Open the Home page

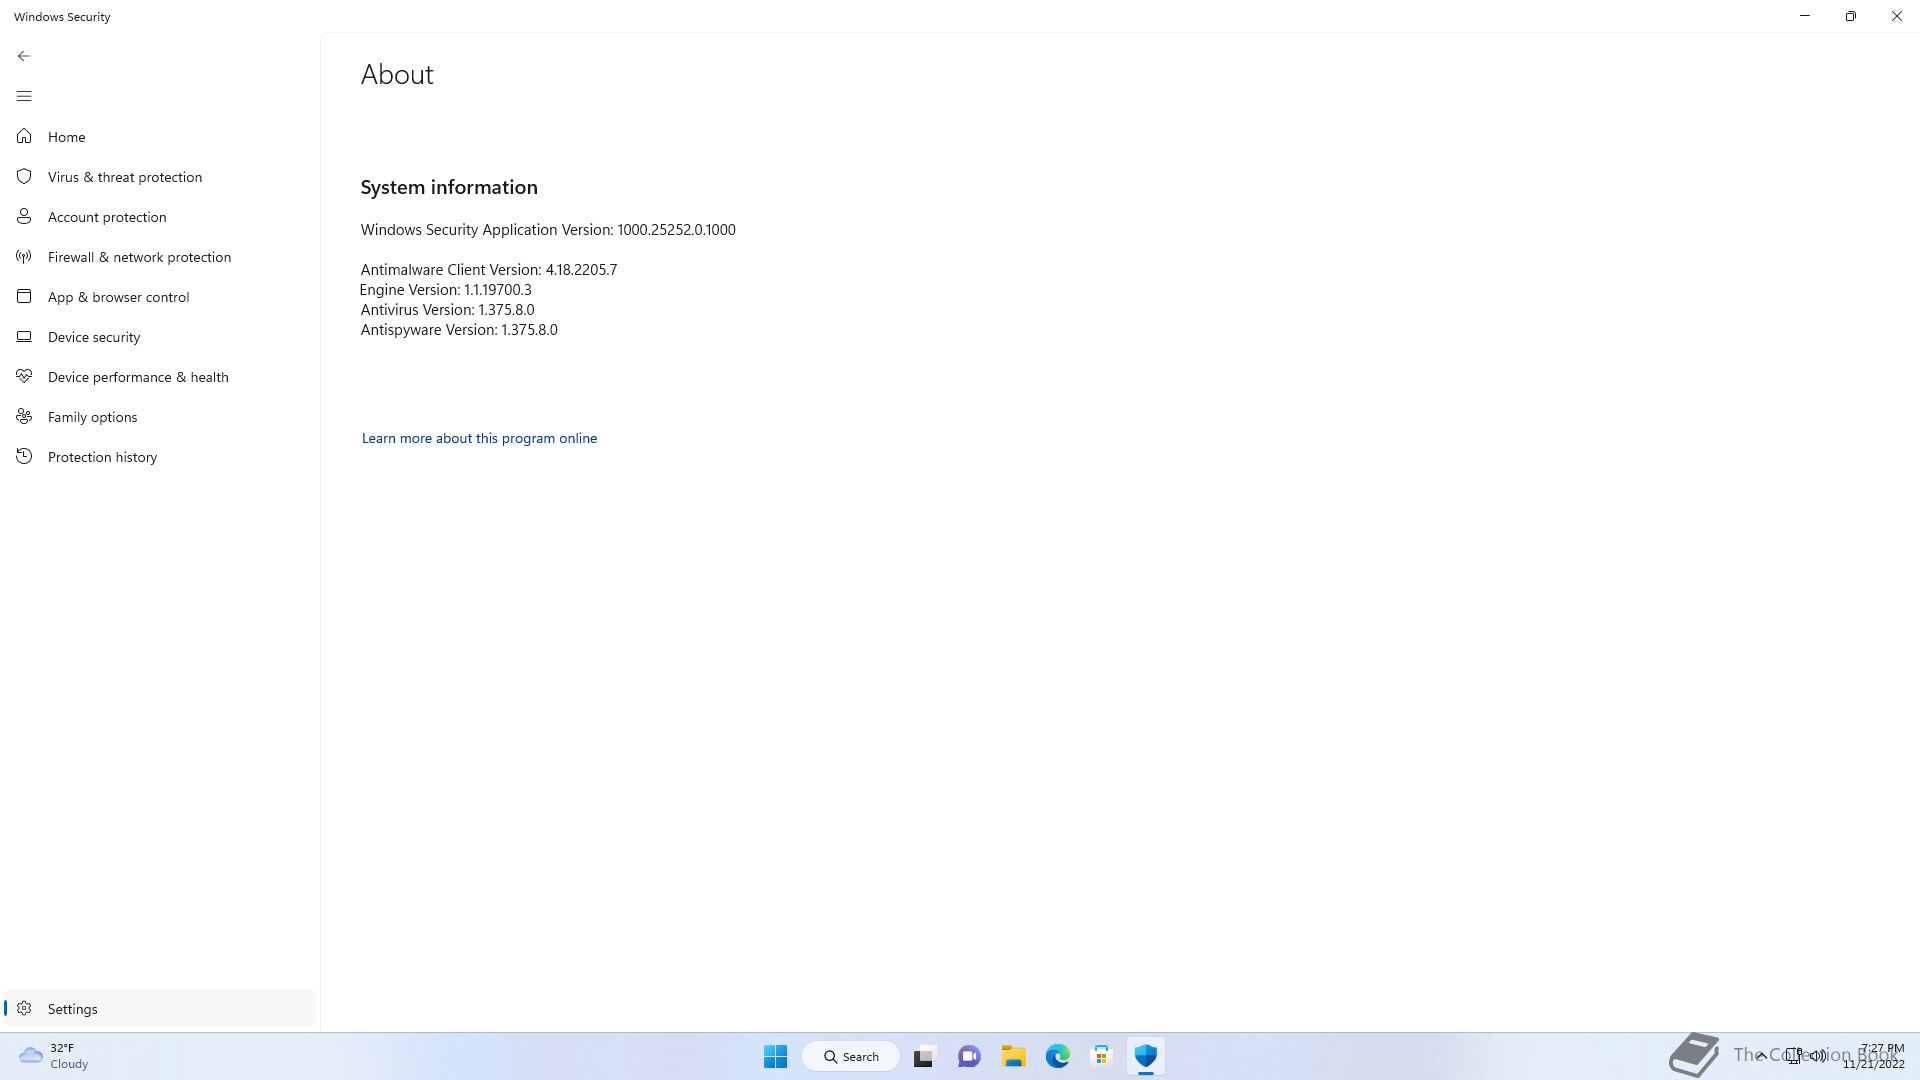point(160,137)
